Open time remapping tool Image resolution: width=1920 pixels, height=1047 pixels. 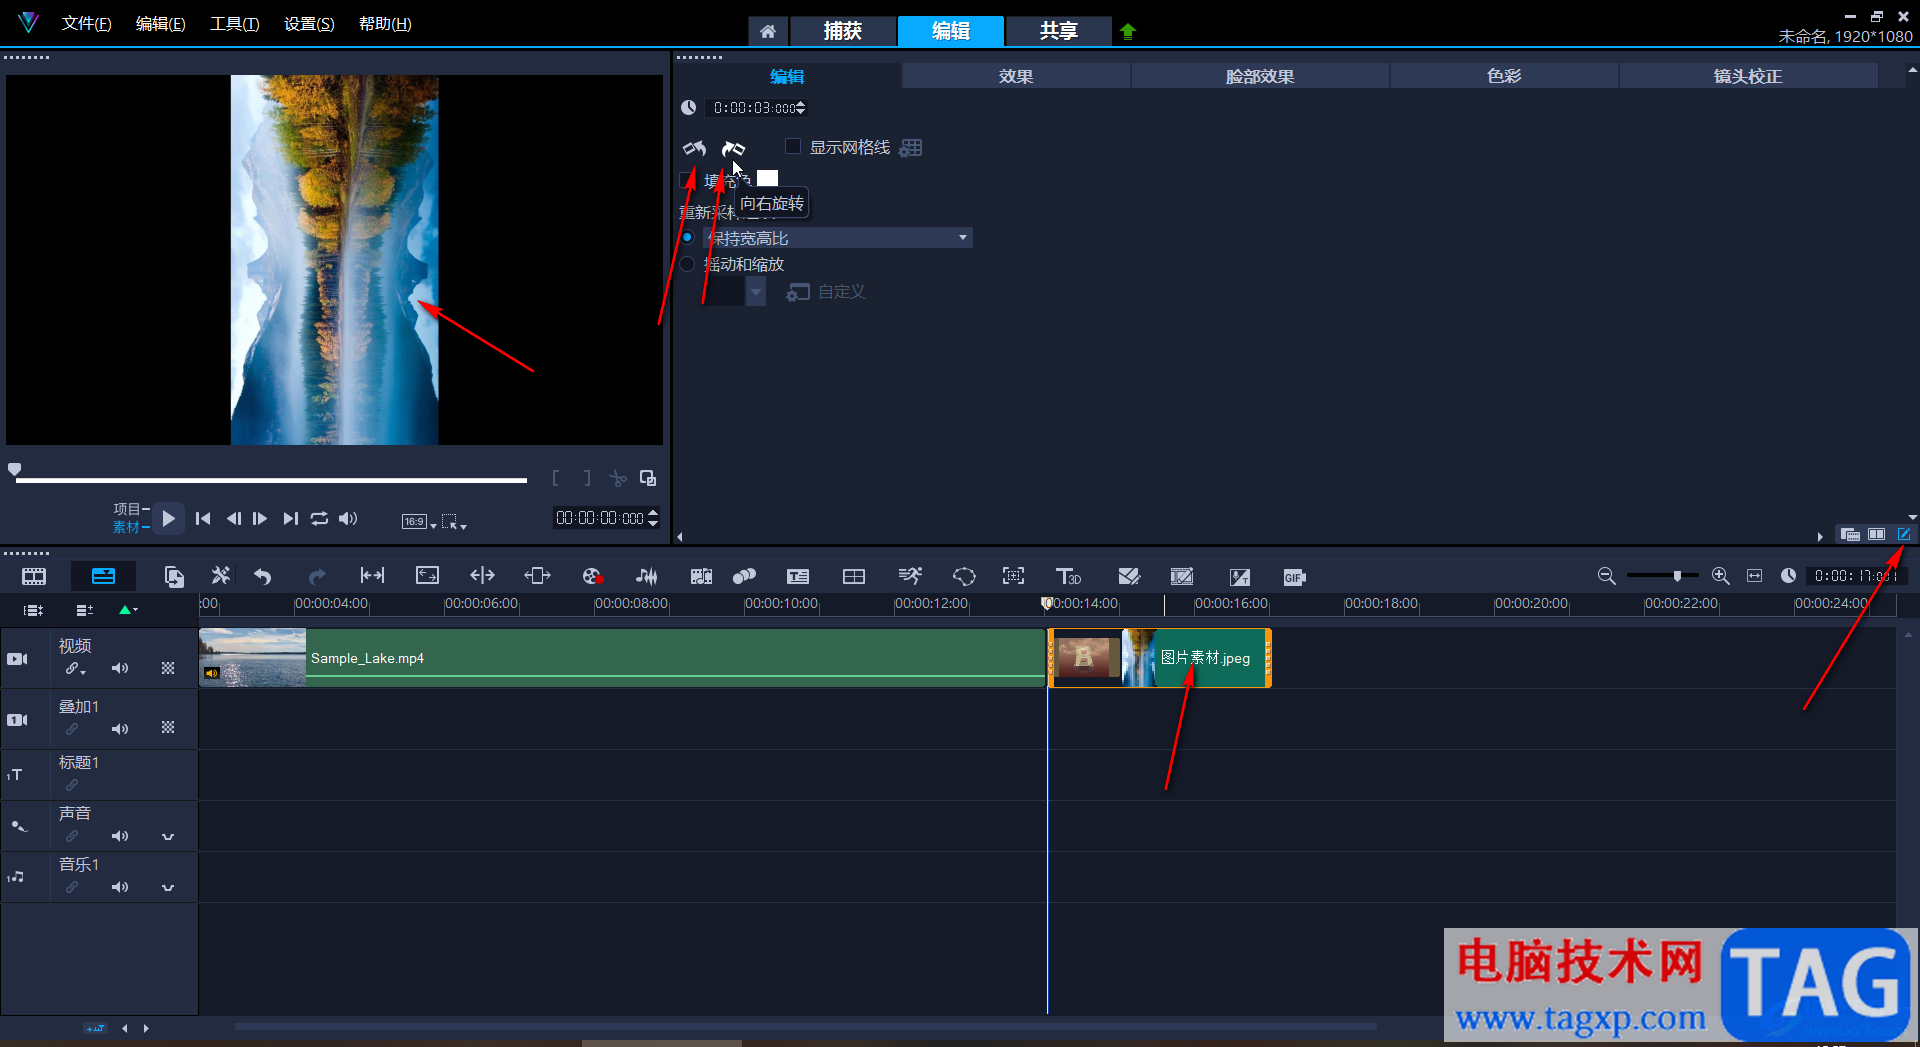click(x=910, y=576)
